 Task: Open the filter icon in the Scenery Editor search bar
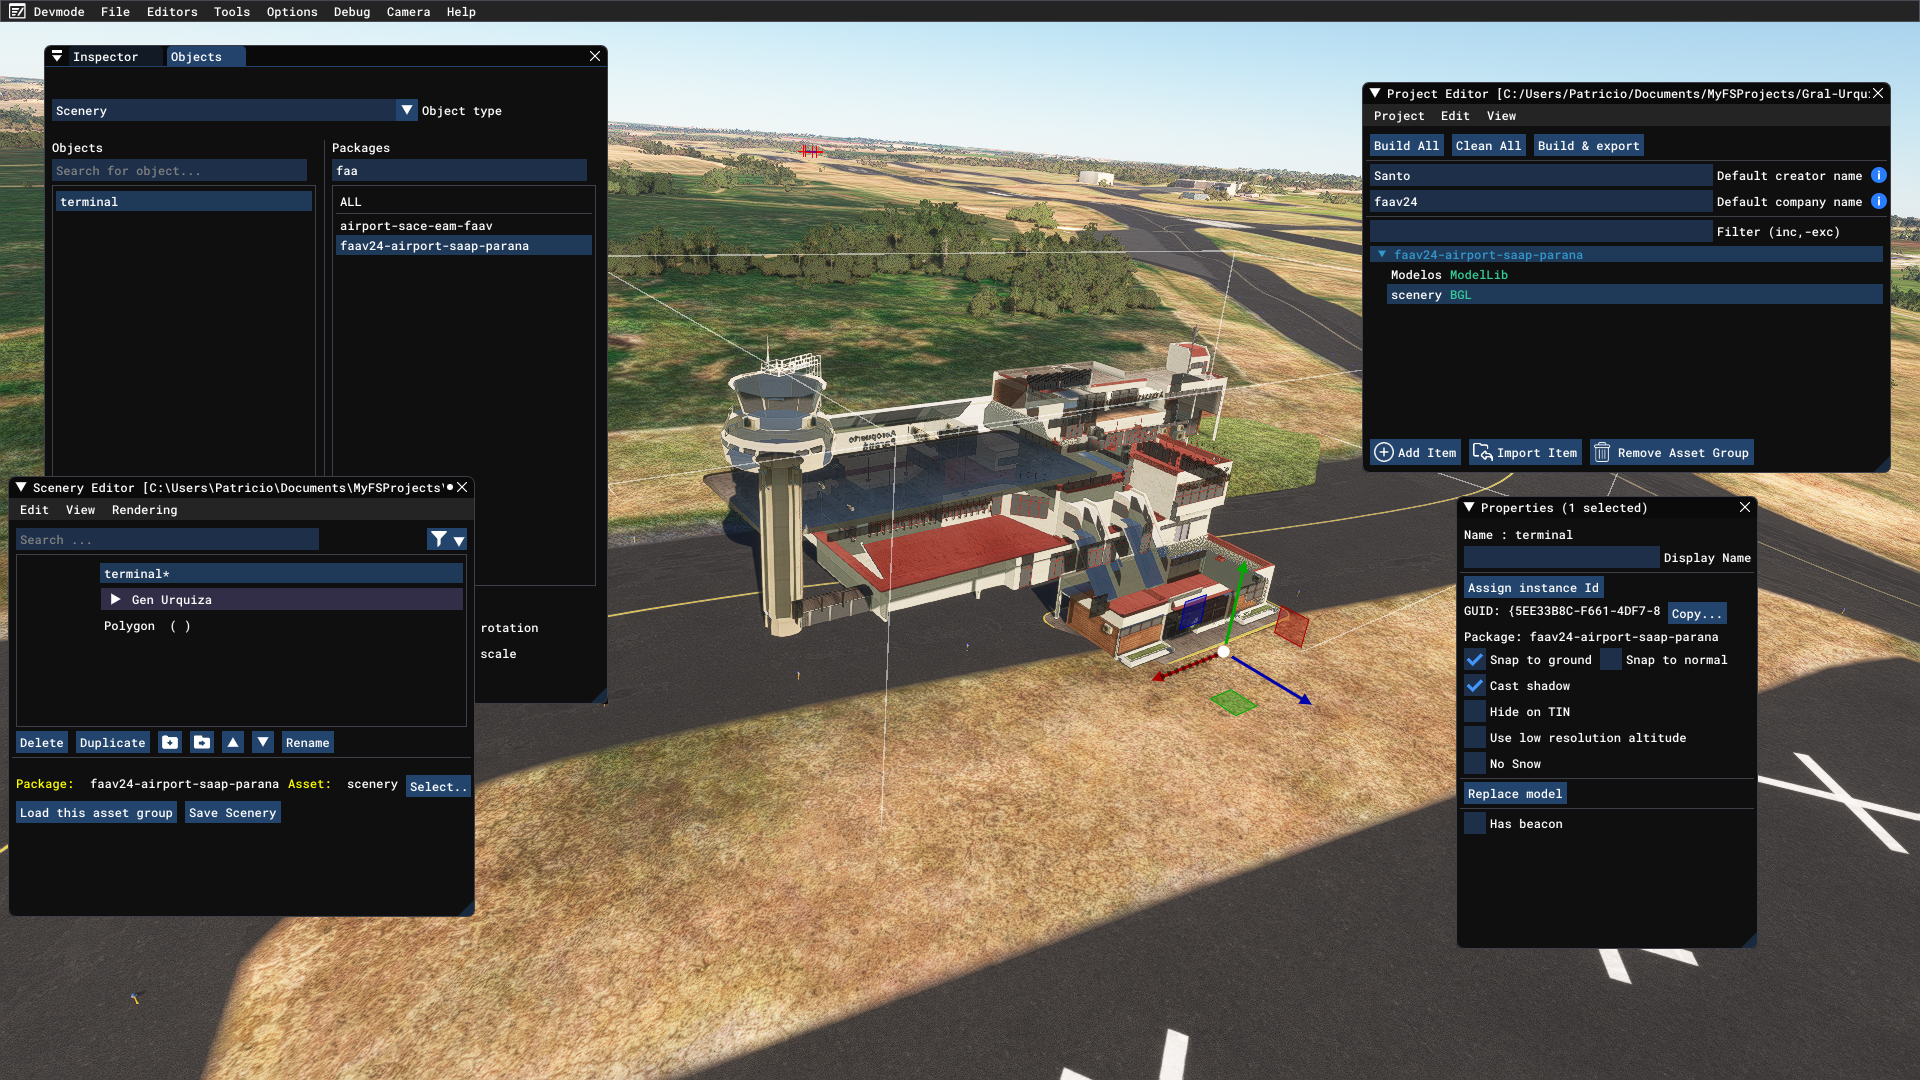coord(438,538)
